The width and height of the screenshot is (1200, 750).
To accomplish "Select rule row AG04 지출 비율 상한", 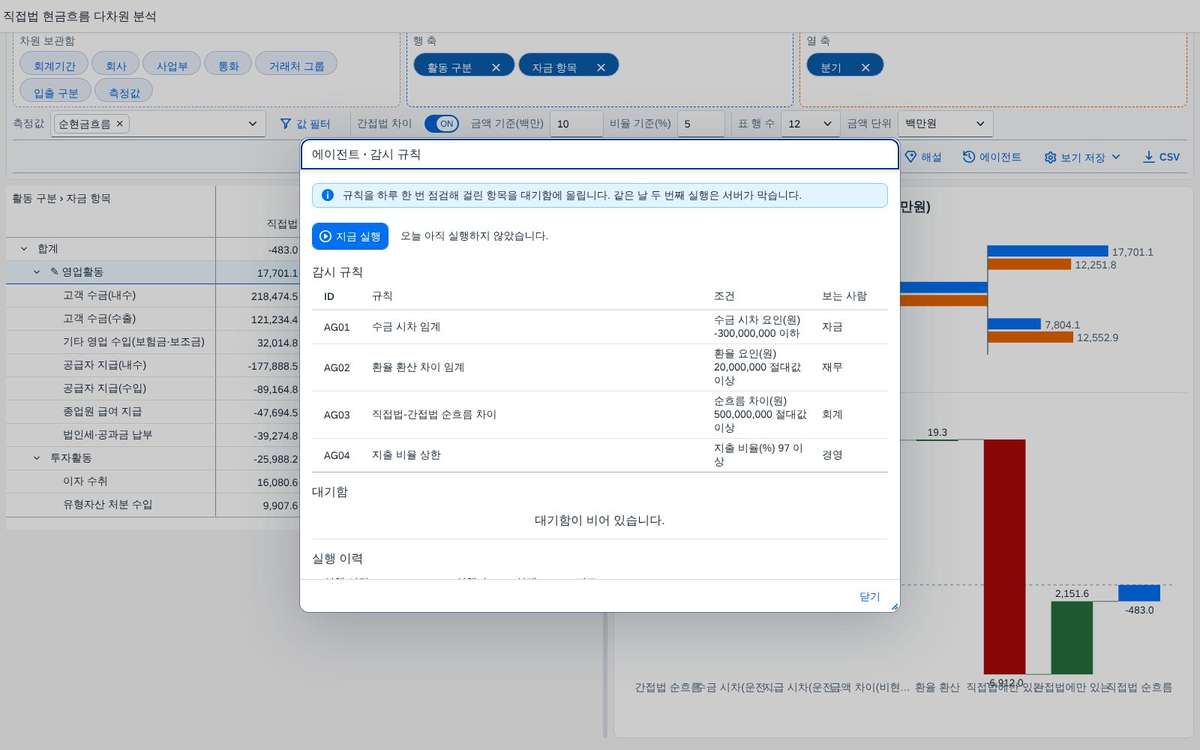I will [x=600, y=455].
